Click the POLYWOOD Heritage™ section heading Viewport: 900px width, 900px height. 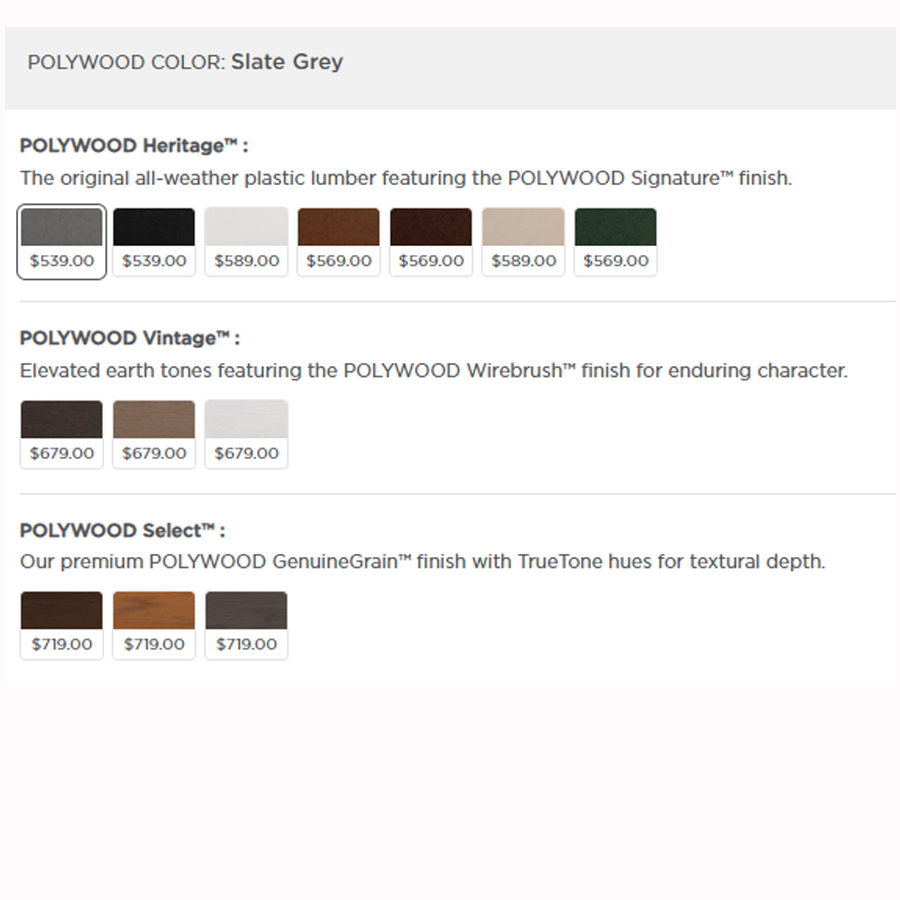coord(134,146)
